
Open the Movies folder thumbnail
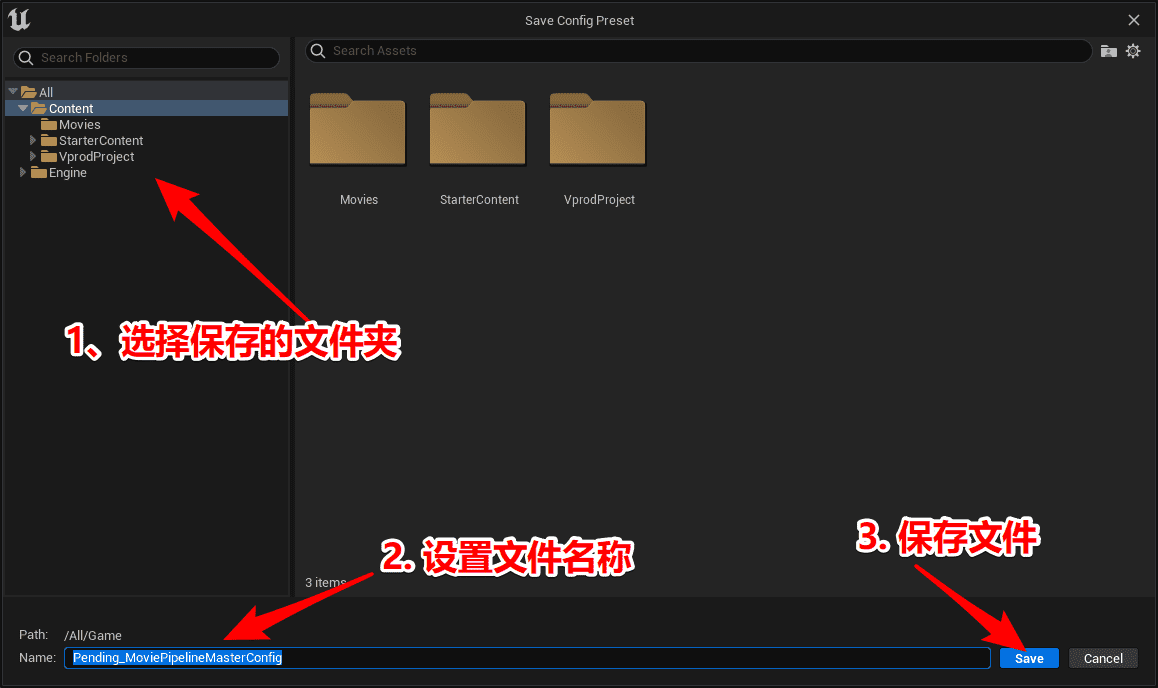coord(358,131)
